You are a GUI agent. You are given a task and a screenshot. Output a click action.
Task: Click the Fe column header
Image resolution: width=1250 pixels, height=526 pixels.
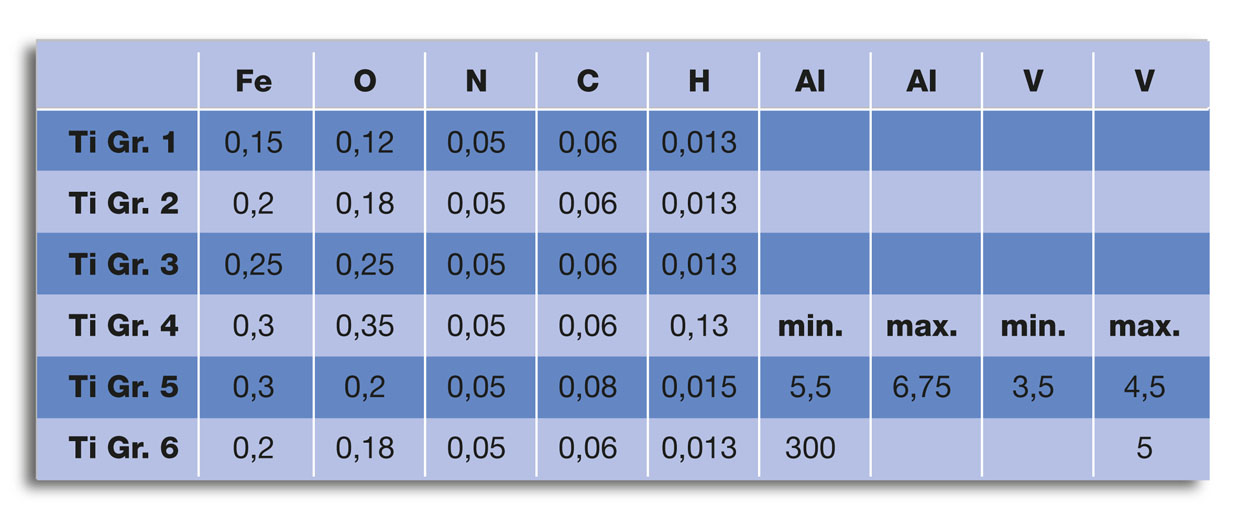tap(254, 82)
